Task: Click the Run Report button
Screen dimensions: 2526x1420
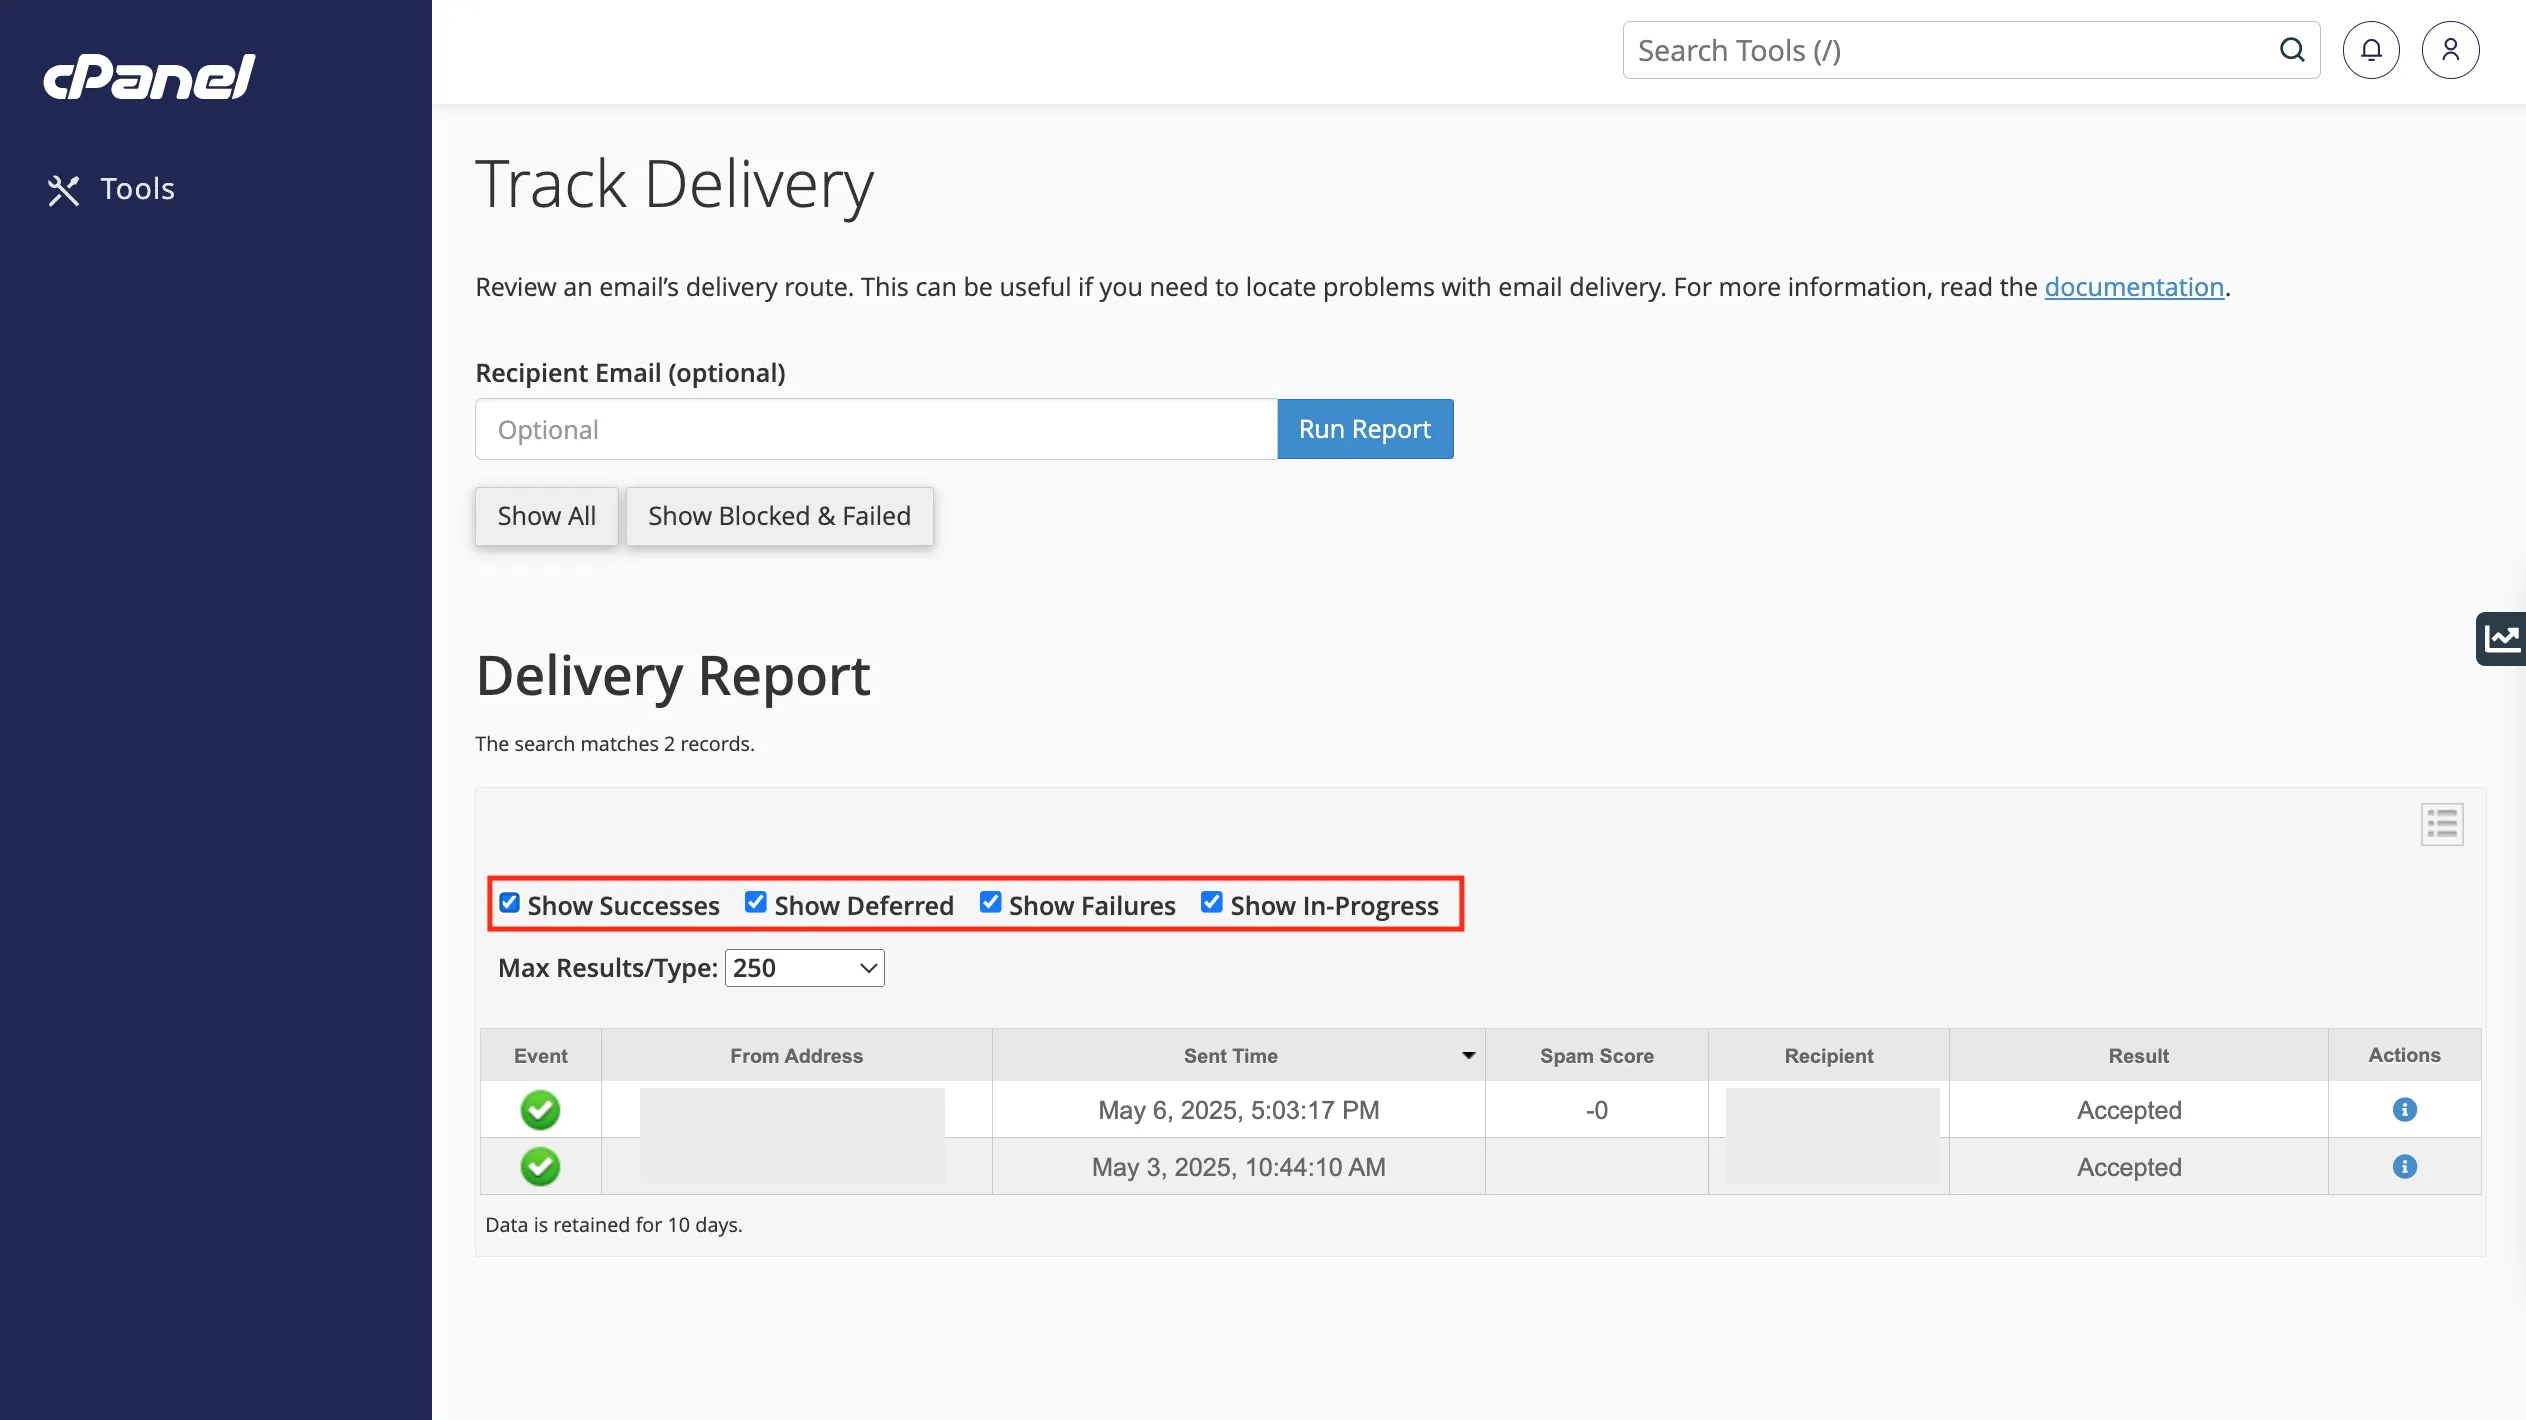Action: (1364, 429)
